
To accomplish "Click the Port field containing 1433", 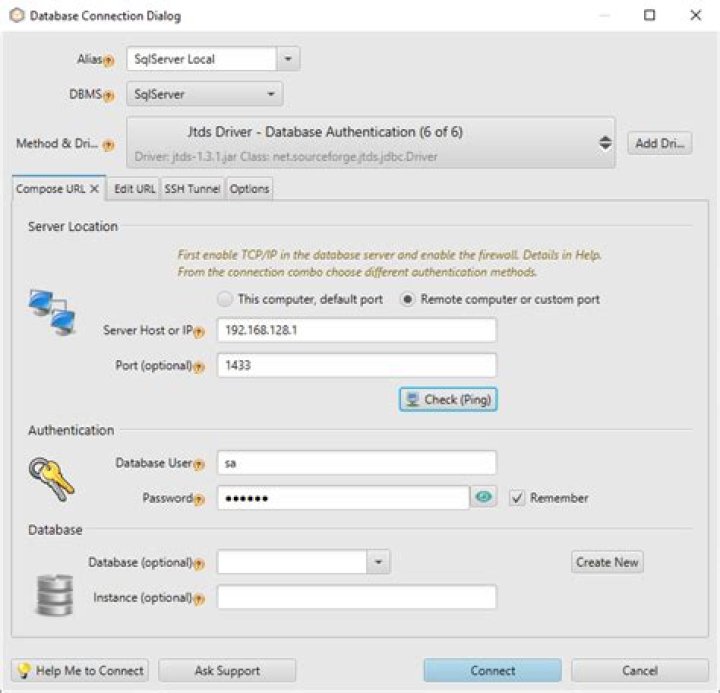I will (x=357, y=365).
